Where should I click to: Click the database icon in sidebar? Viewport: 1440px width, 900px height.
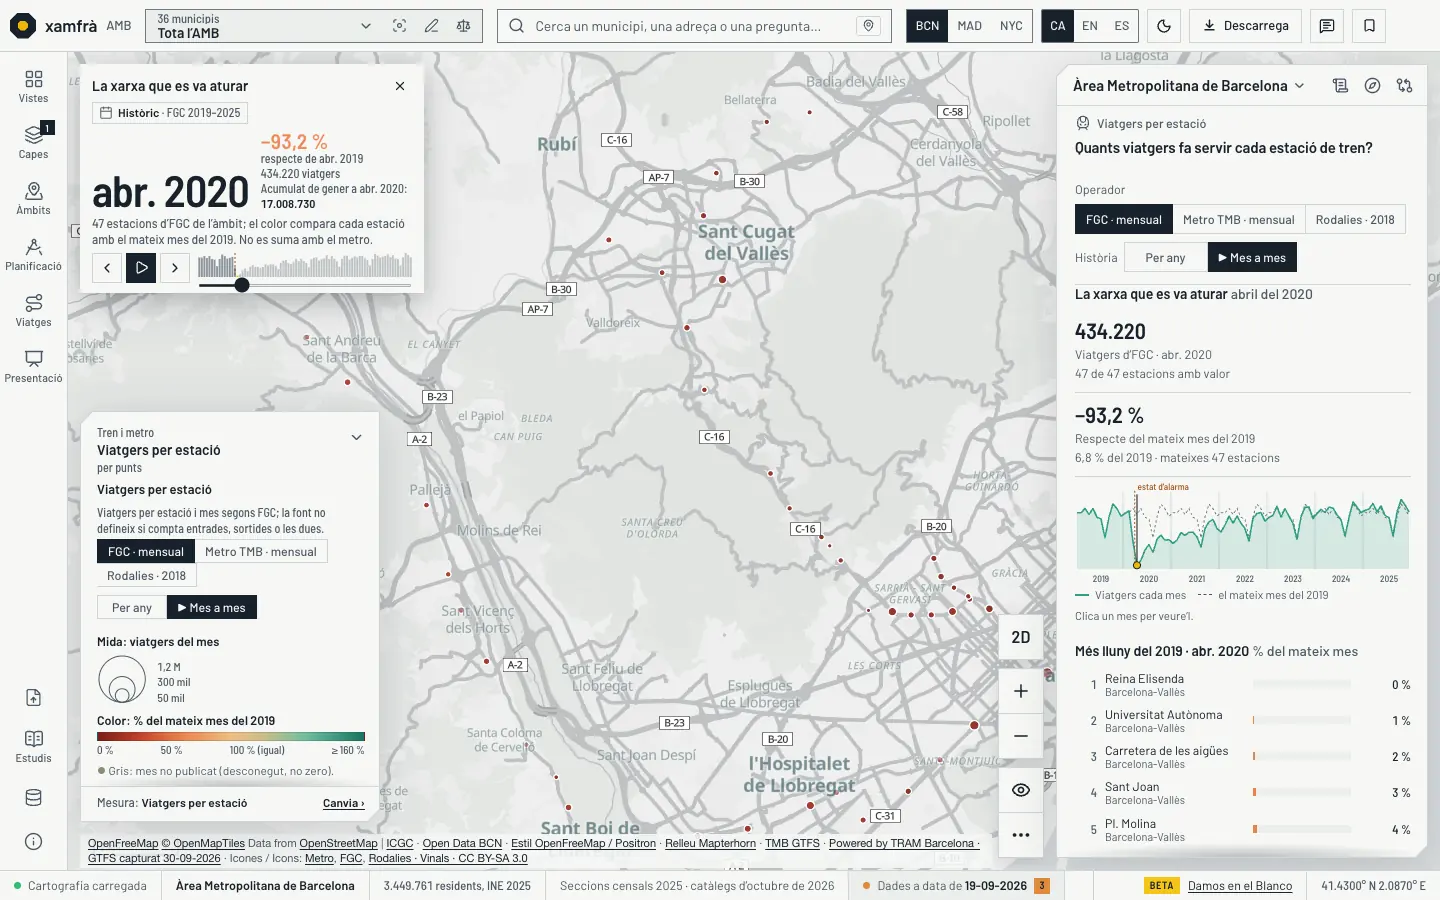point(33,798)
